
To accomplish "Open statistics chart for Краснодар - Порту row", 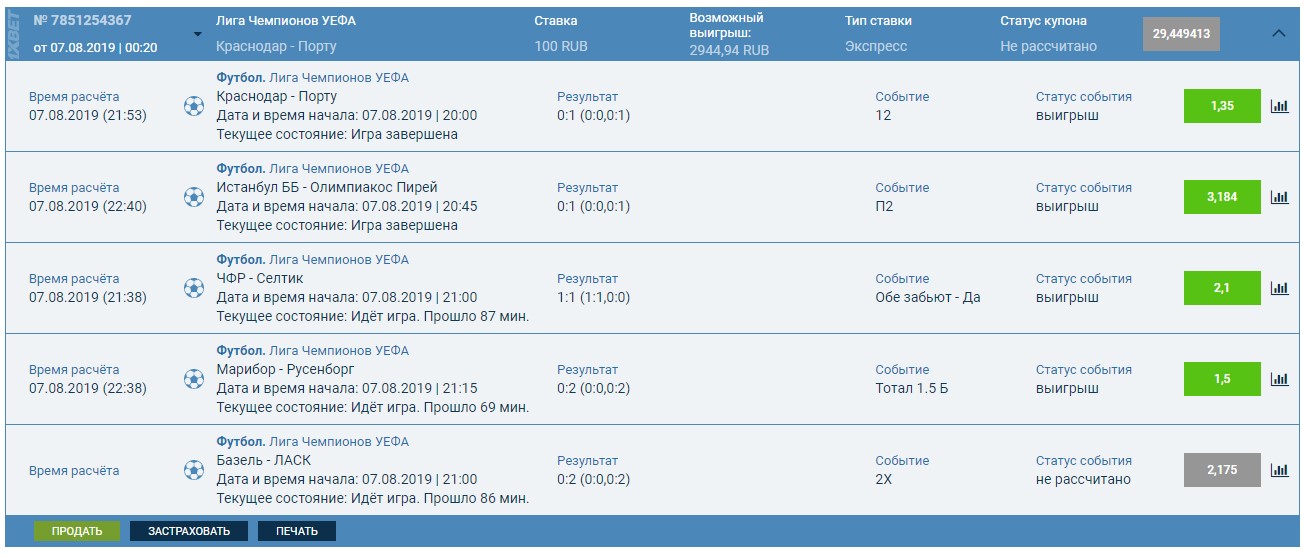I will [x=1279, y=106].
